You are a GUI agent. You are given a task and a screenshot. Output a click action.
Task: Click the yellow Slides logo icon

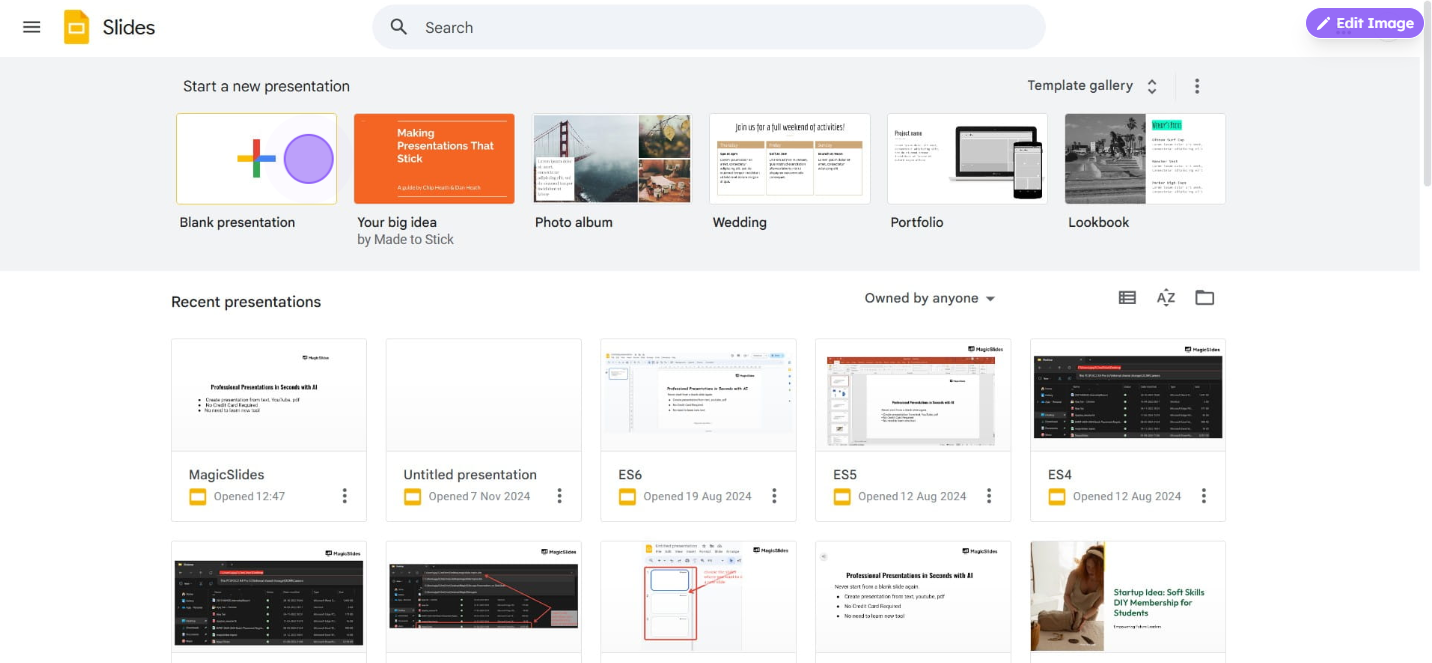point(77,27)
